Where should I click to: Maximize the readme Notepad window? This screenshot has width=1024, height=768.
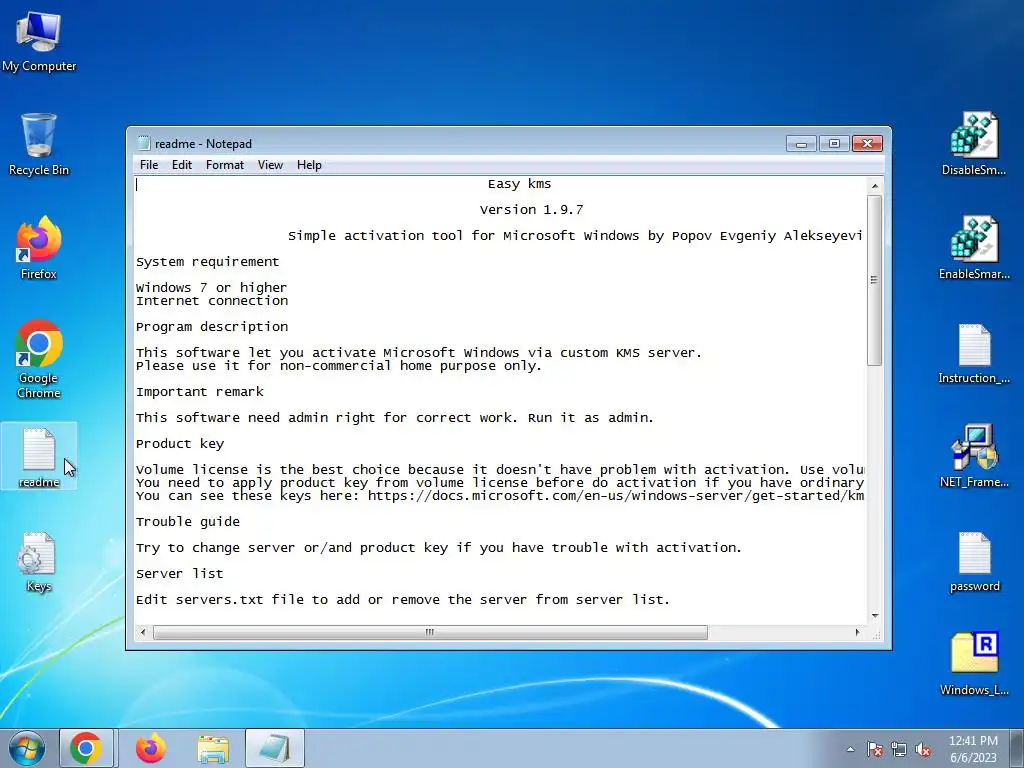pyautogui.click(x=834, y=143)
